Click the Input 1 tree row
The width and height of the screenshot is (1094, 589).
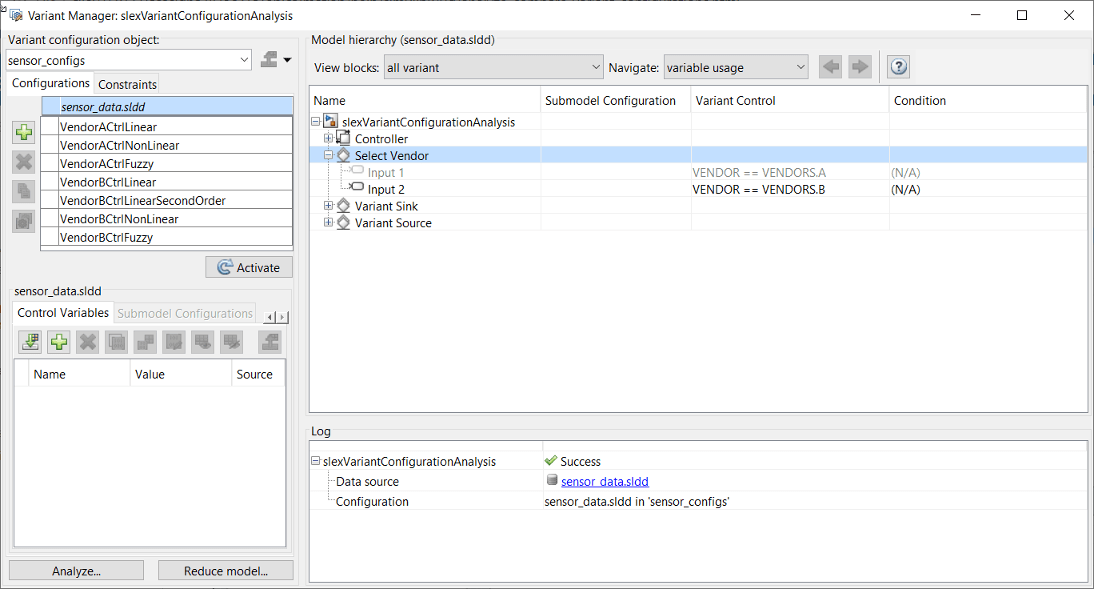[x=698, y=172]
